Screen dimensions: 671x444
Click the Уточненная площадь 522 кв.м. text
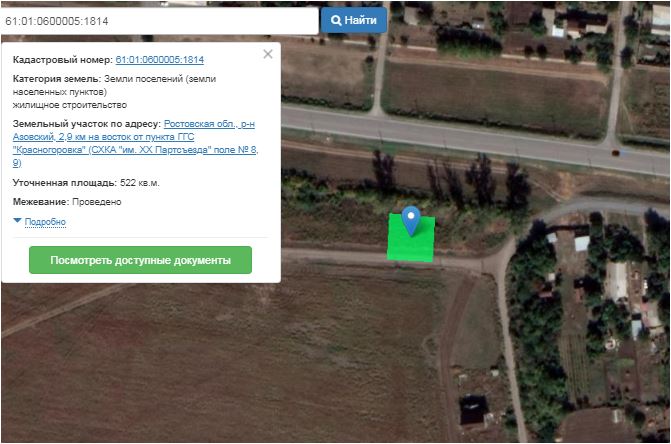click(x=86, y=183)
